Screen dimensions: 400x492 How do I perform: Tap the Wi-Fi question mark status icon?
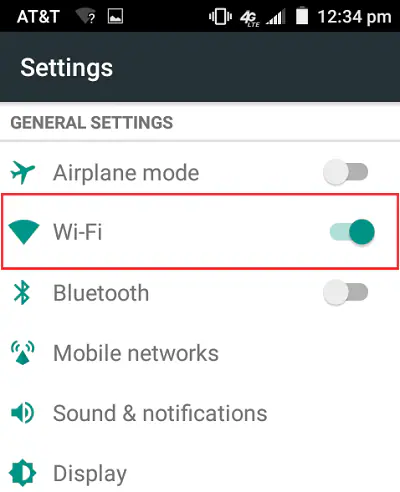point(86,16)
